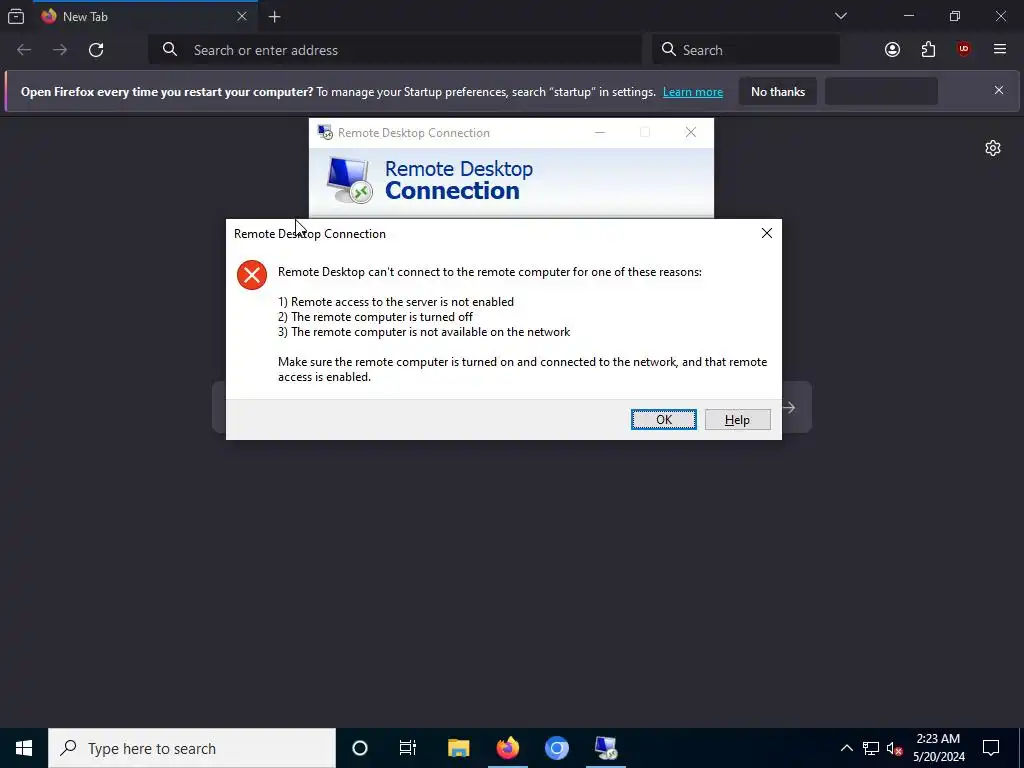Switch to Firefox on the taskbar
The width and height of the screenshot is (1024, 768).
507,748
